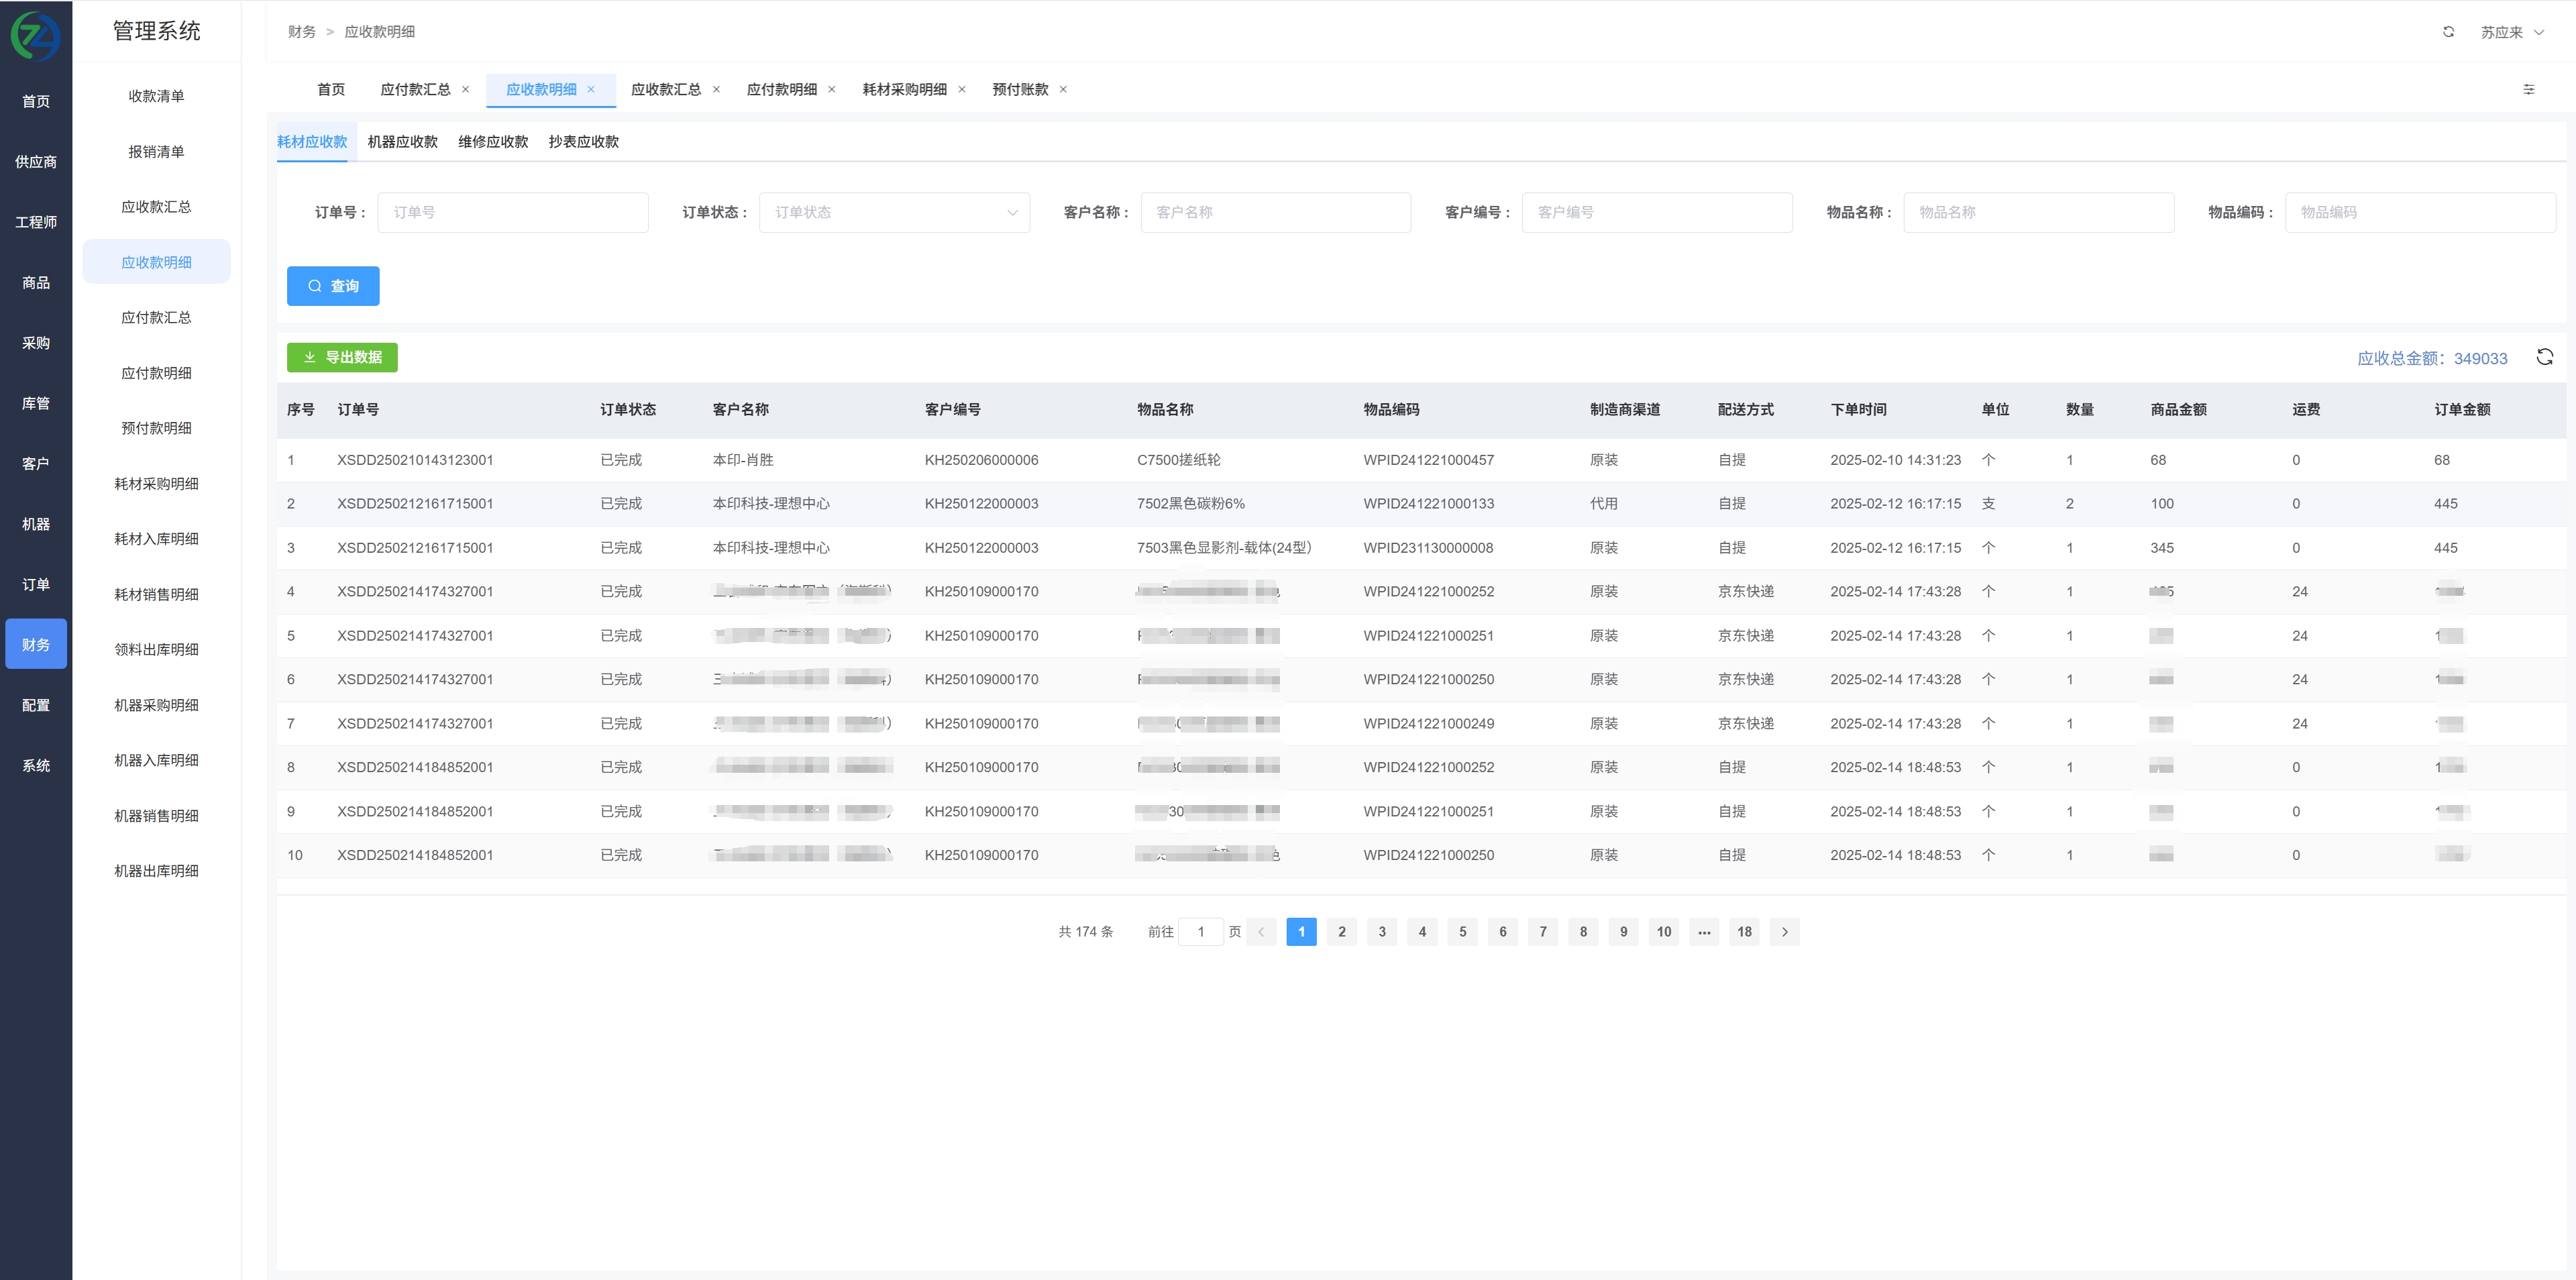Go to previous page with the arrow
Image resolution: width=2576 pixels, height=1280 pixels.
point(1261,932)
